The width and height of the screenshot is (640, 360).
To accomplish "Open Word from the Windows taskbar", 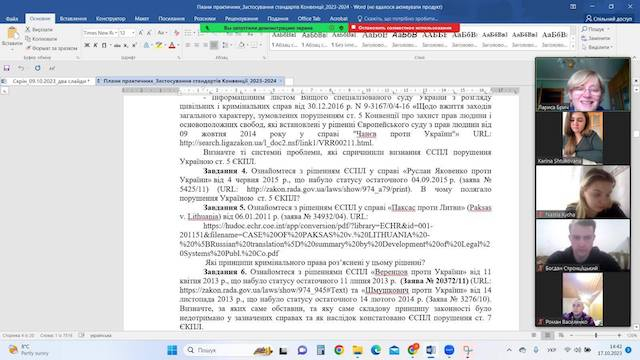I will click(x=431, y=350).
